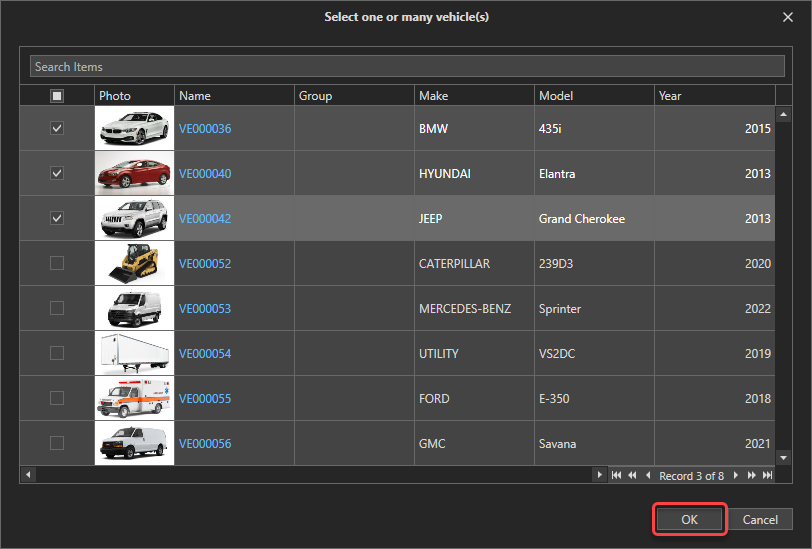Jump to the previous page of records

tap(632, 475)
